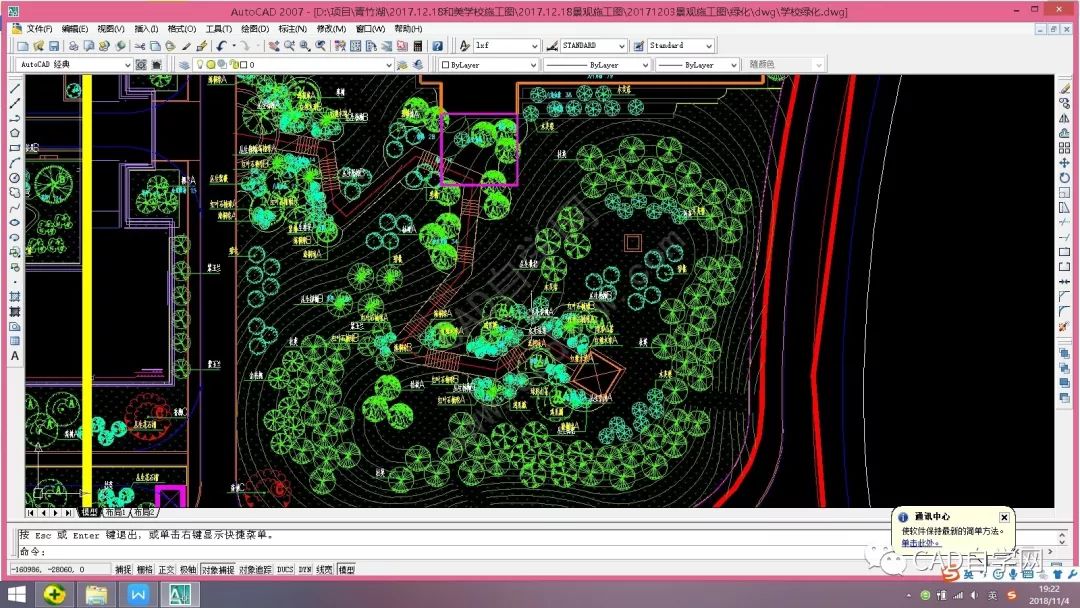This screenshot has height=608, width=1080.
Task: Open the Standard table style dropdown
Action: (681, 45)
